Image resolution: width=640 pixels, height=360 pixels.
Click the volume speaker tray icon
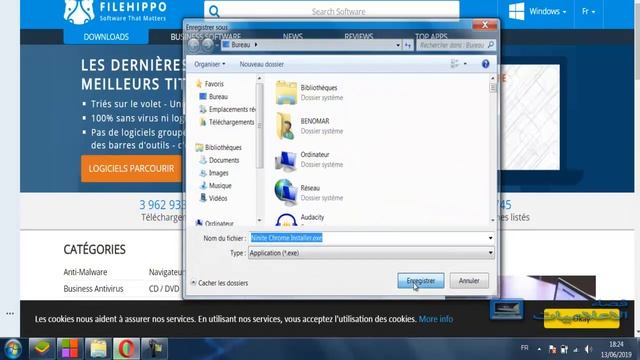[x=588, y=349]
